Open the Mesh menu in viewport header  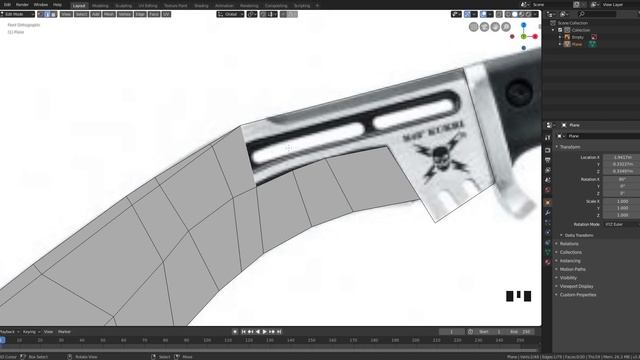point(109,14)
